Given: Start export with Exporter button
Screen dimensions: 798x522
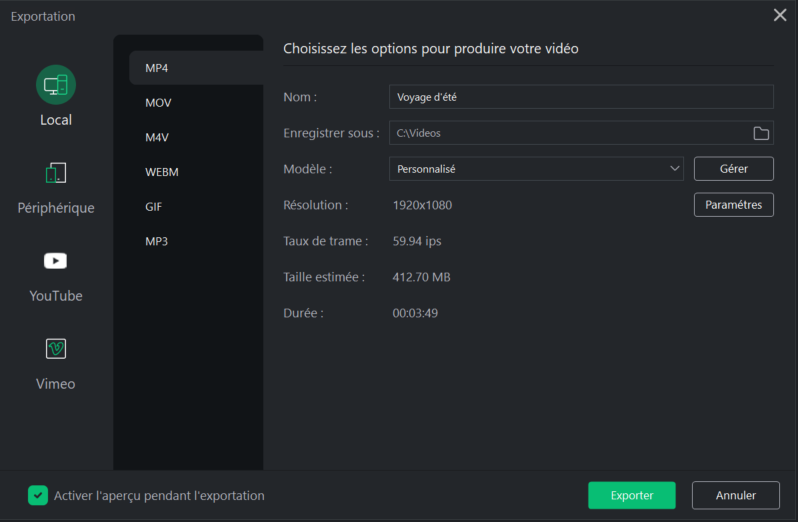Looking at the screenshot, I should point(632,495).
